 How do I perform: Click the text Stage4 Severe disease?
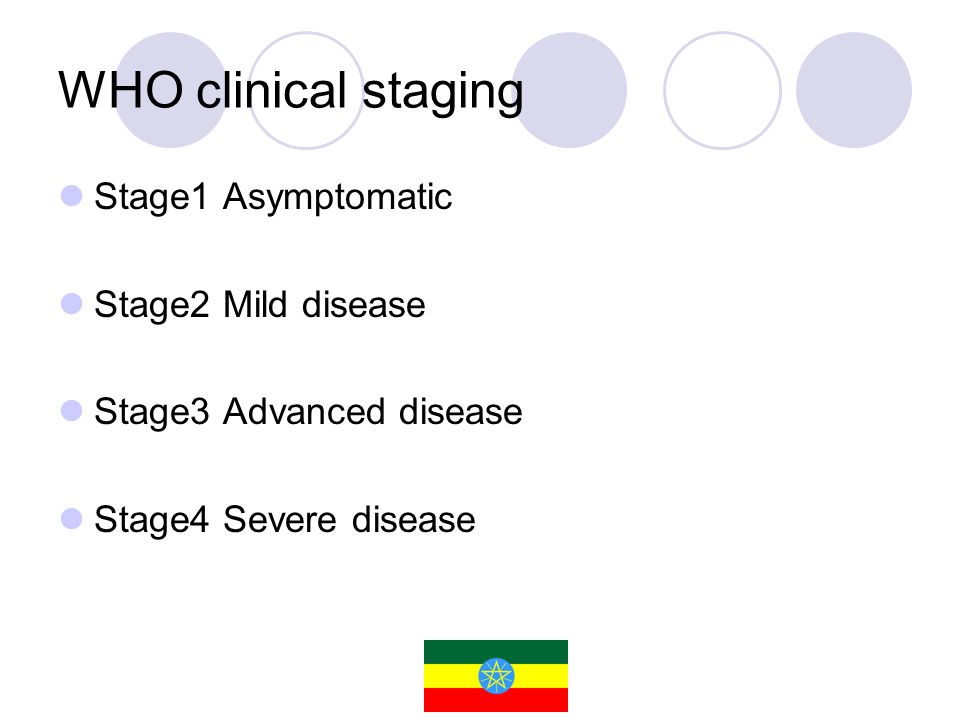[285, 520]
